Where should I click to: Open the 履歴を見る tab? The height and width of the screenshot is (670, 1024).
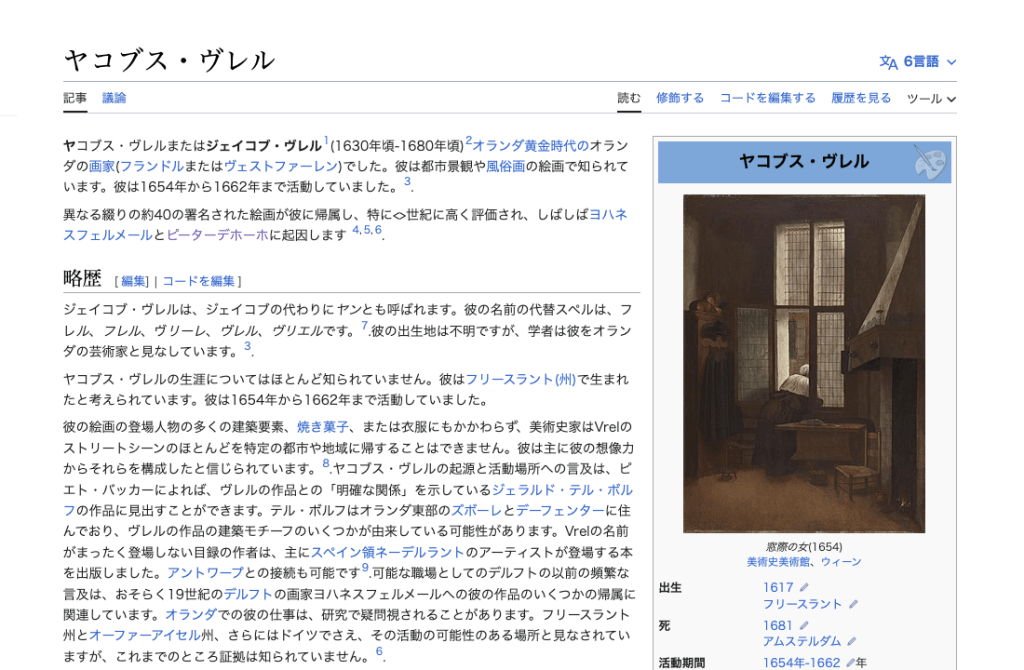(860, 98)
